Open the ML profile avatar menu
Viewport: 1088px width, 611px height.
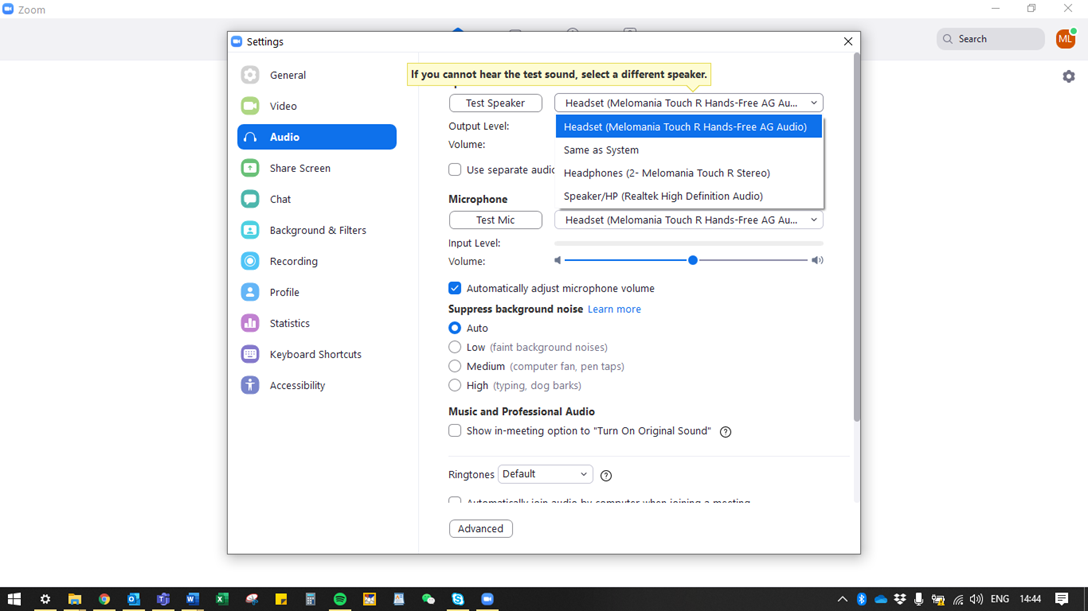[1065, 39]
